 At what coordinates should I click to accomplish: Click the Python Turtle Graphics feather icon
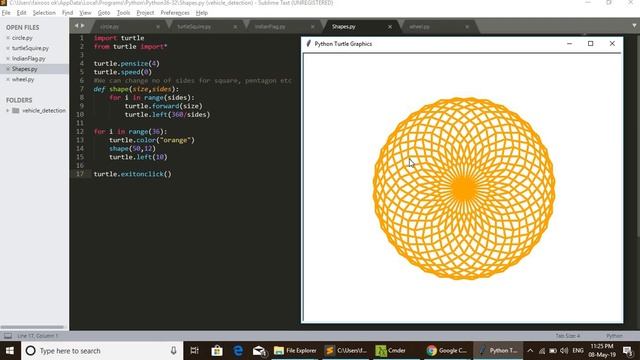[x=309, y=43]
